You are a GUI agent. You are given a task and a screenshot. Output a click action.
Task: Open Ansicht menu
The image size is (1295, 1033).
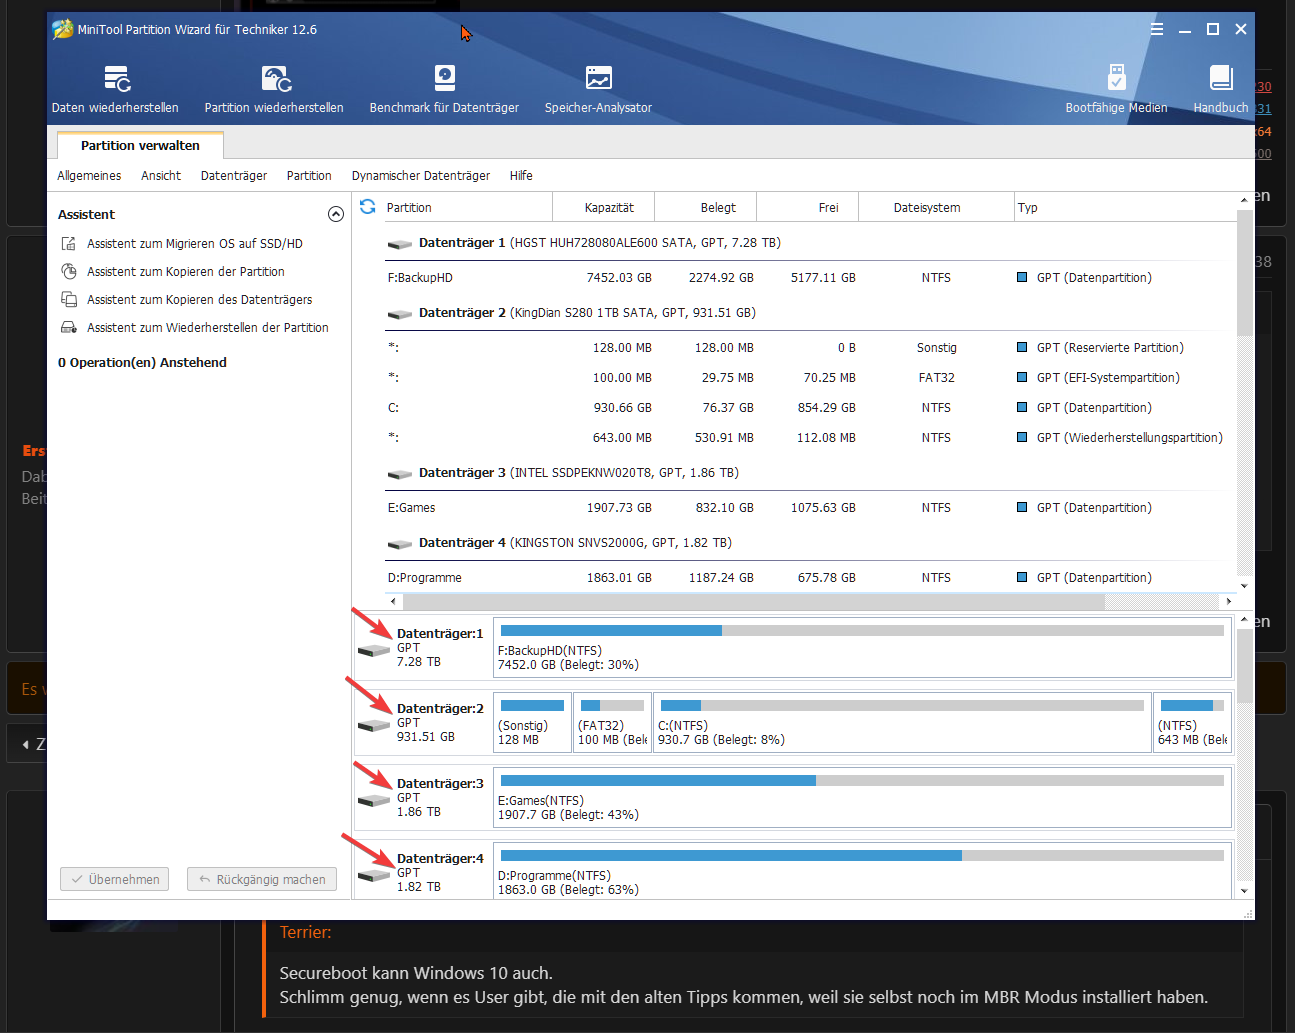coord(161,175)
